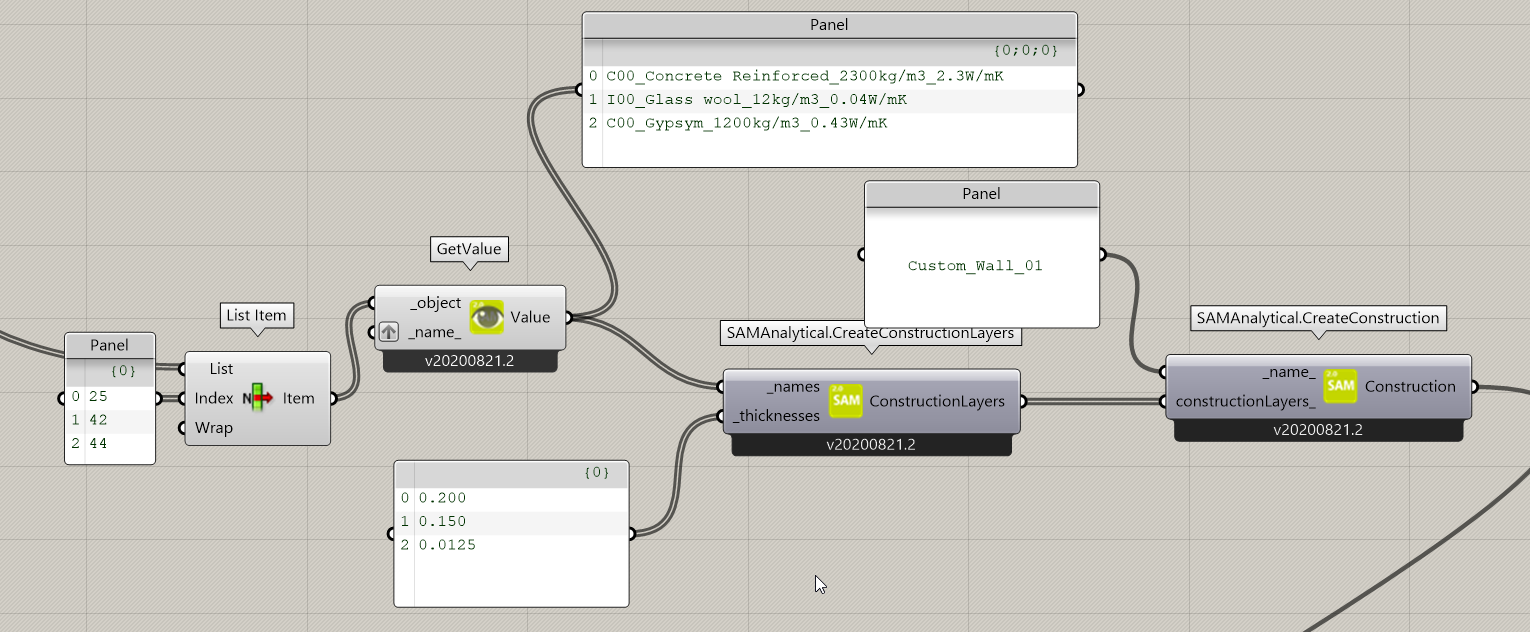Viewport: 1530px width, 632px height.
Task: Select the Wrap input of List Item
Action: (x=214, y=428)
